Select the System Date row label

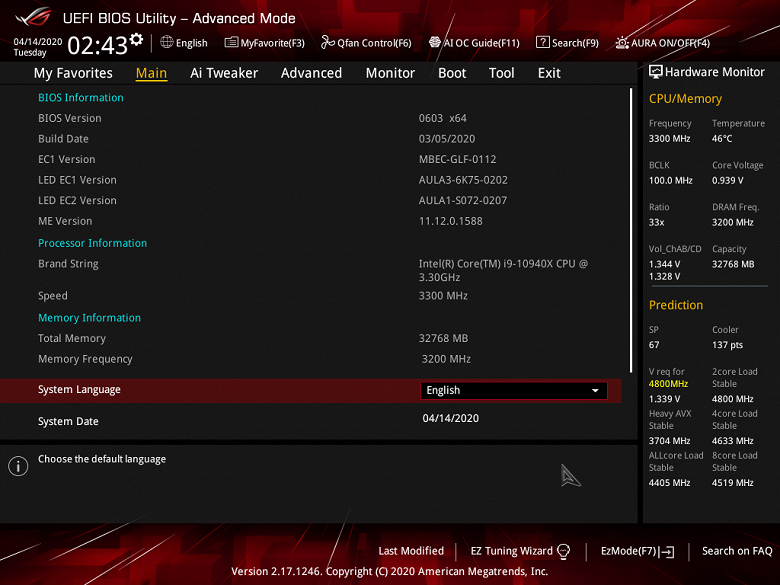(x=68, y=421)
